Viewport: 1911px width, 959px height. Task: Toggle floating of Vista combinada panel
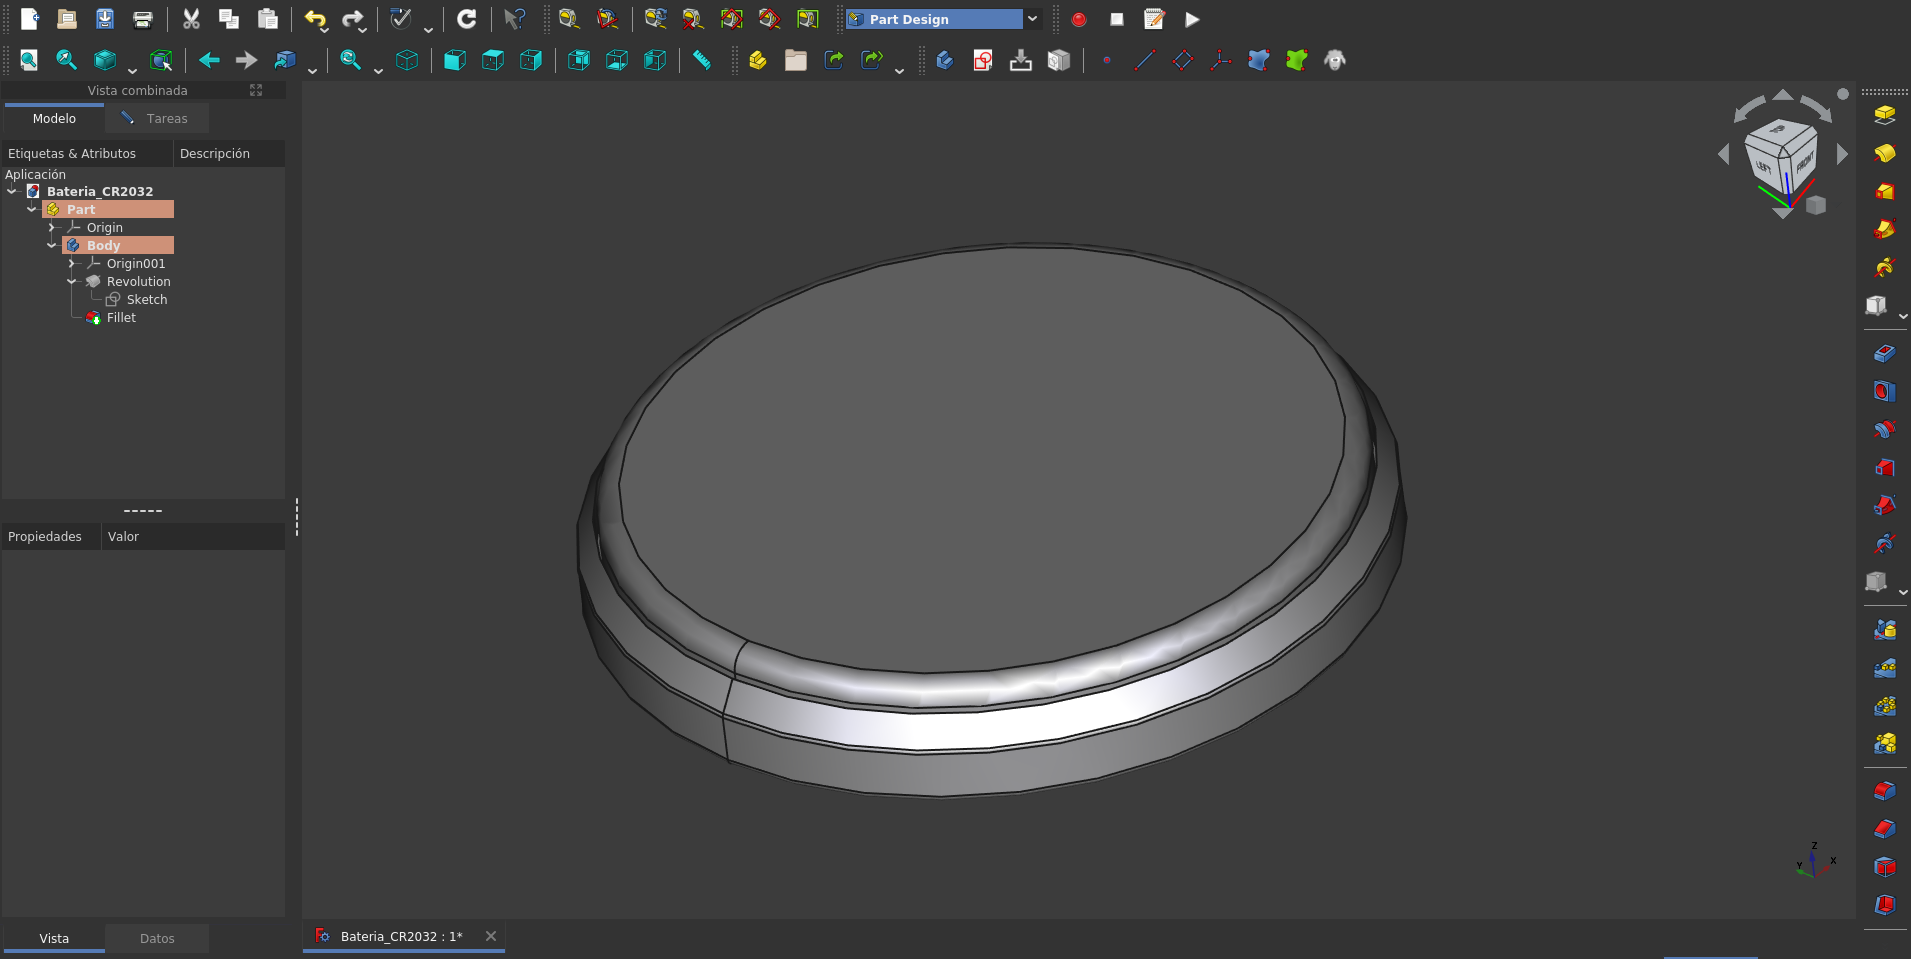pyautogui.click(x=256, y=90)
